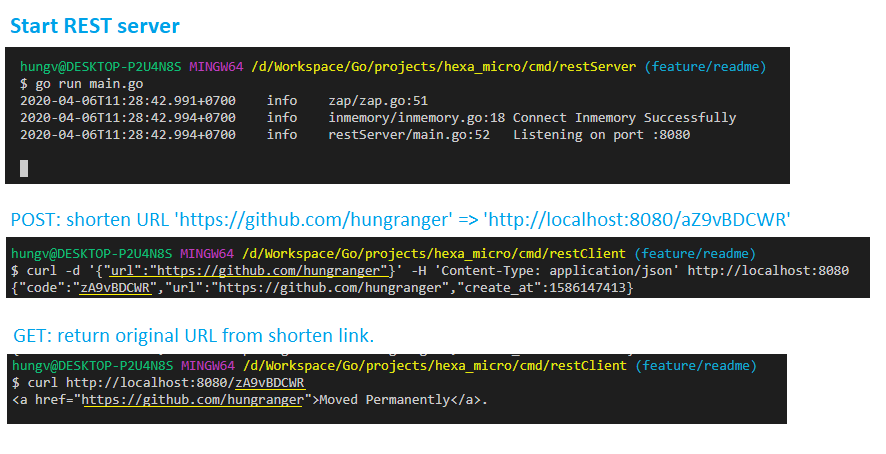Image resolution: width=886 pixels, height=454 pixels.
Task: Select the '$ go run main.go' command line
Action: (81, 84)
